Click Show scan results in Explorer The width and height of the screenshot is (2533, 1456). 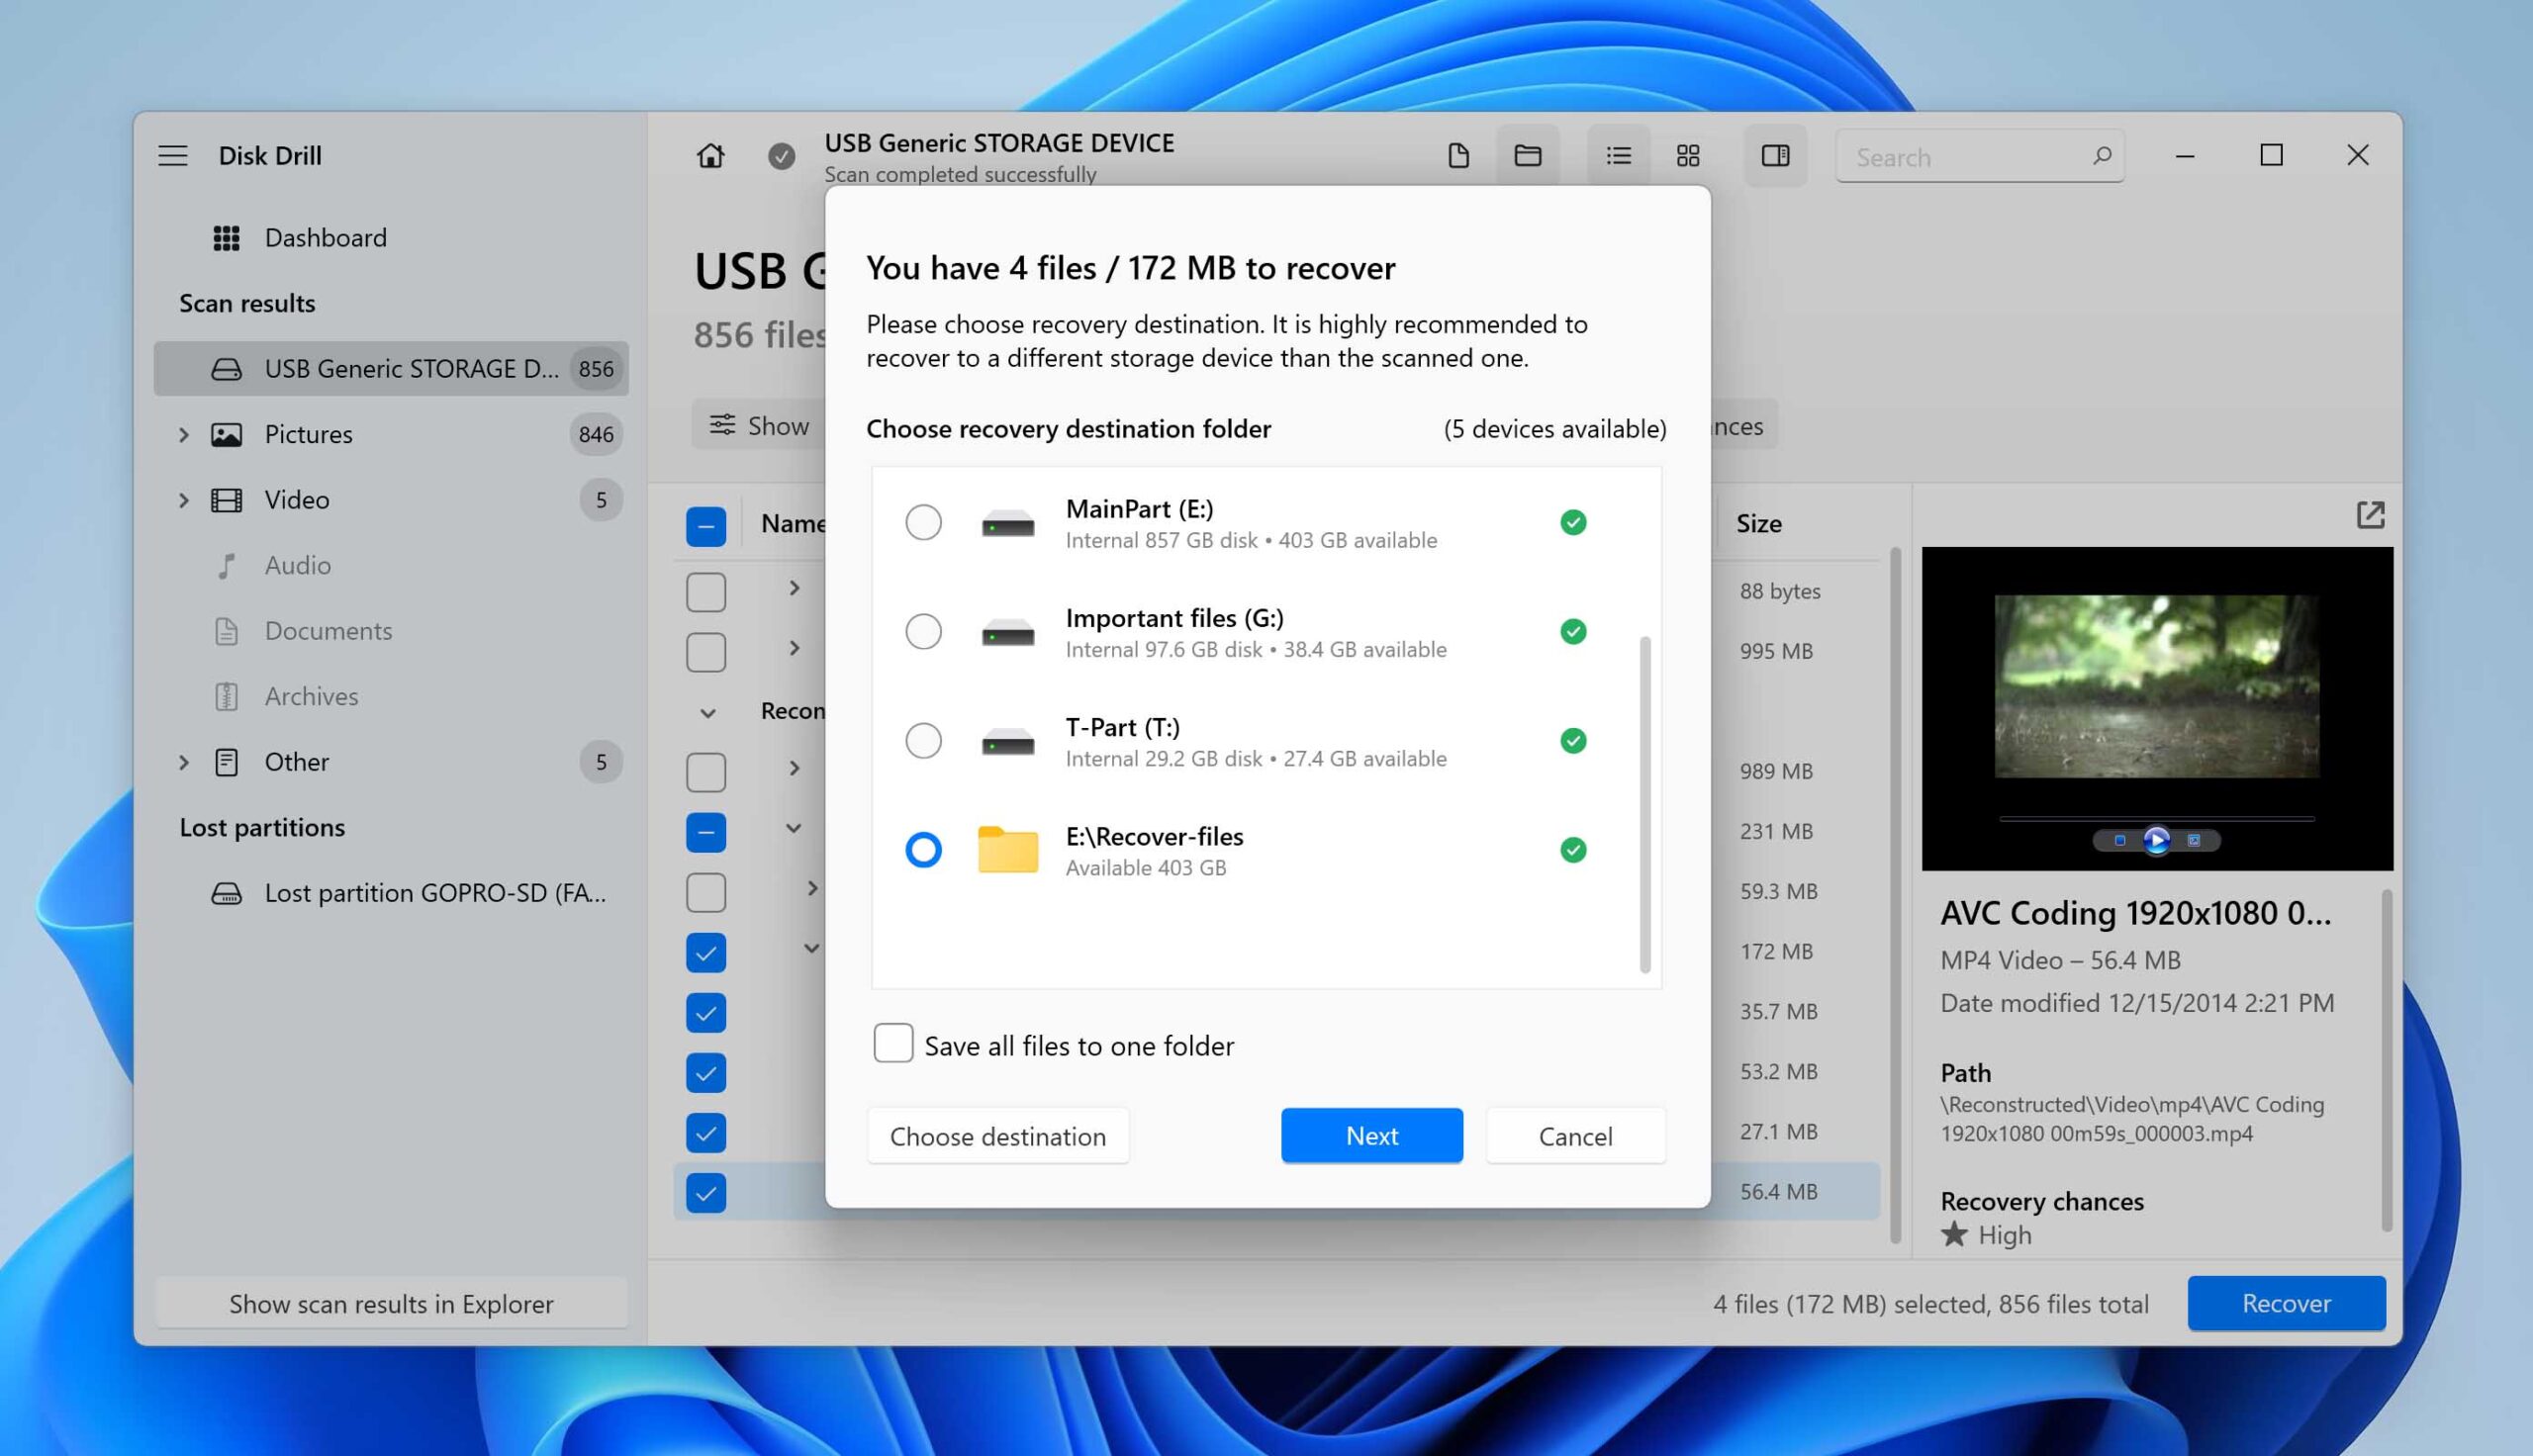point(391,1303)
